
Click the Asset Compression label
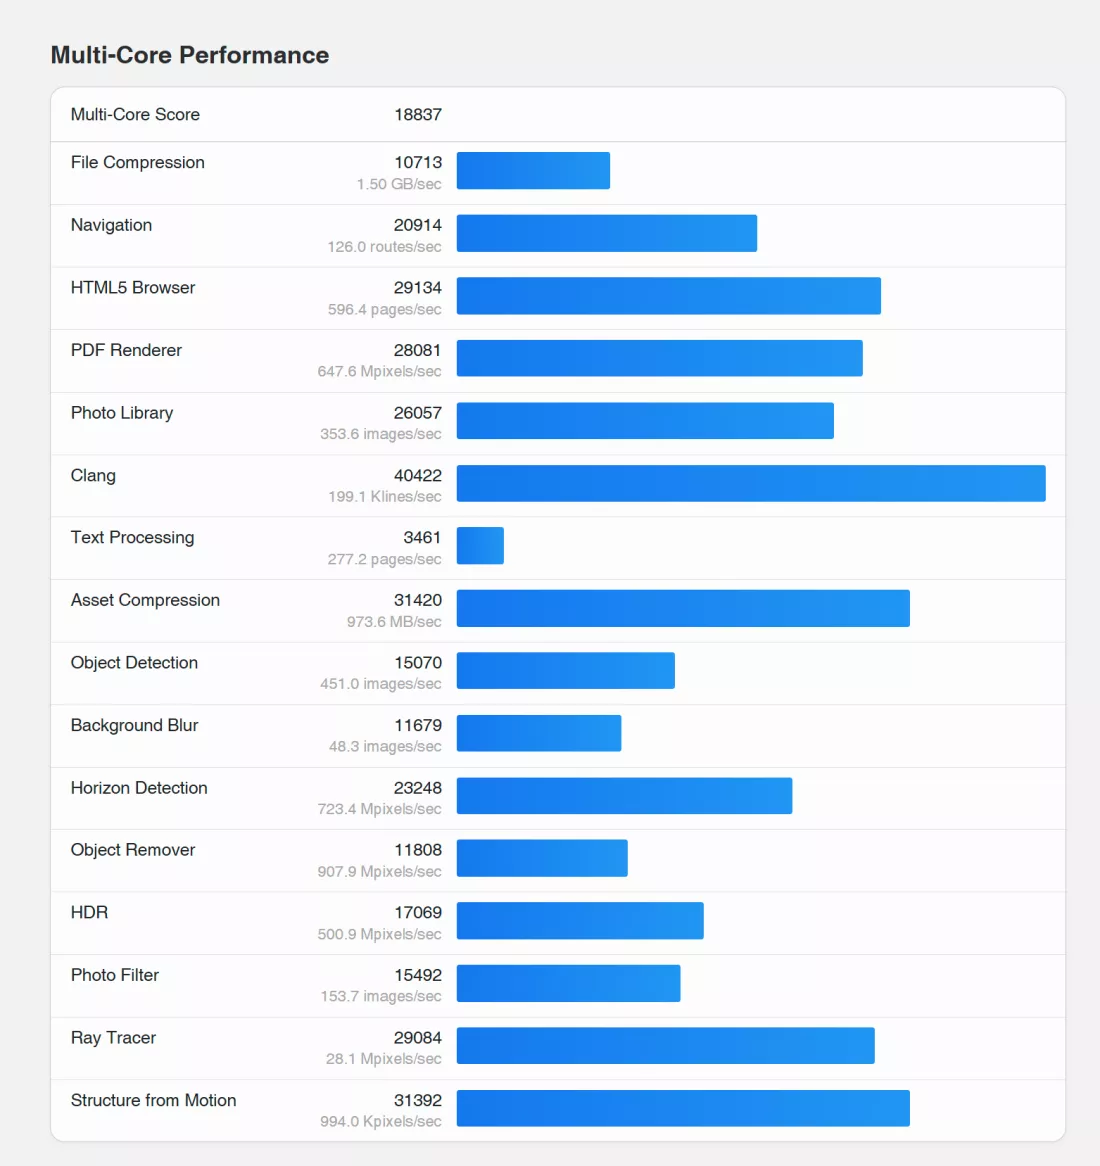pyautogui.click(x=145, y=600)
